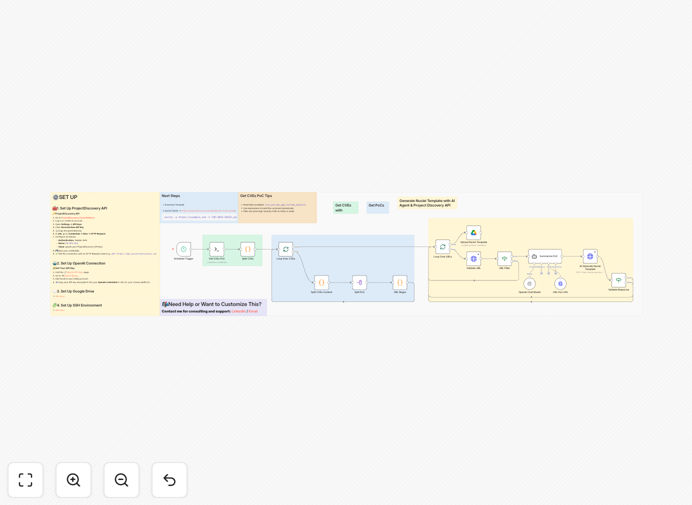Viewport: 692px width, 505px height.
Task: Select the Split CVEs code node
Action: tap(248, 249)
